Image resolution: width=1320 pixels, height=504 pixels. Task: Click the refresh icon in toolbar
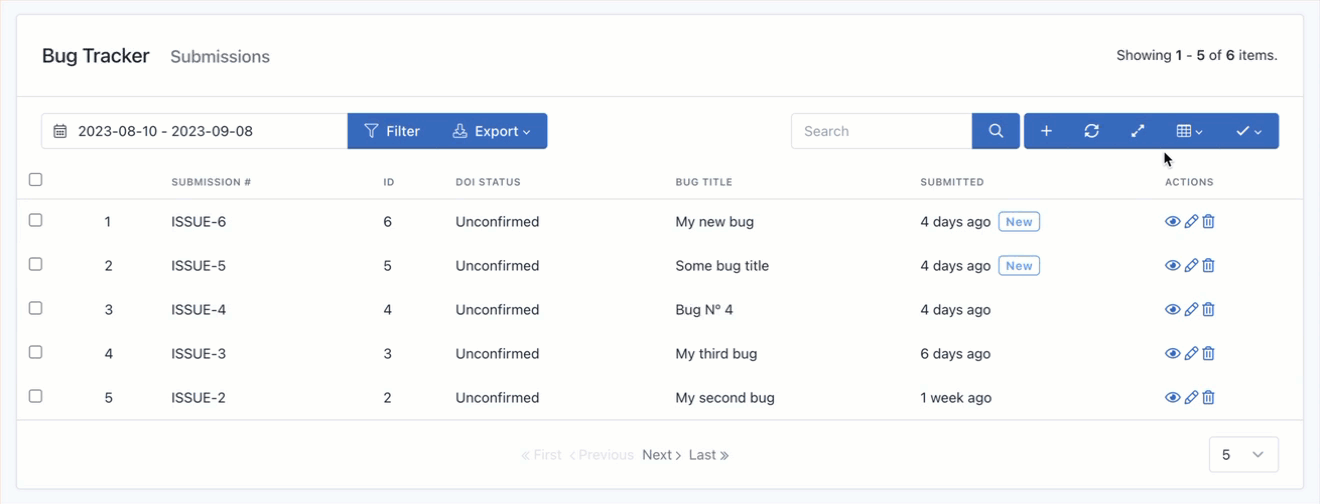pyautogui.click(x=1091, y=131)
